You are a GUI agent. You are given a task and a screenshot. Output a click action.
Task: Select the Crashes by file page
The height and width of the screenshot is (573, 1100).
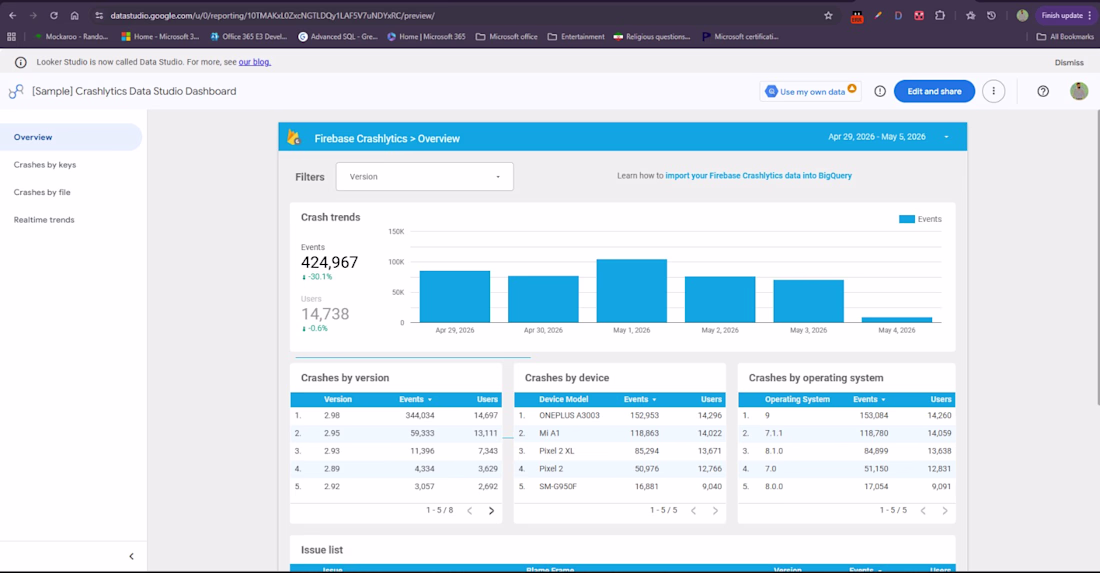pos(42,192)
